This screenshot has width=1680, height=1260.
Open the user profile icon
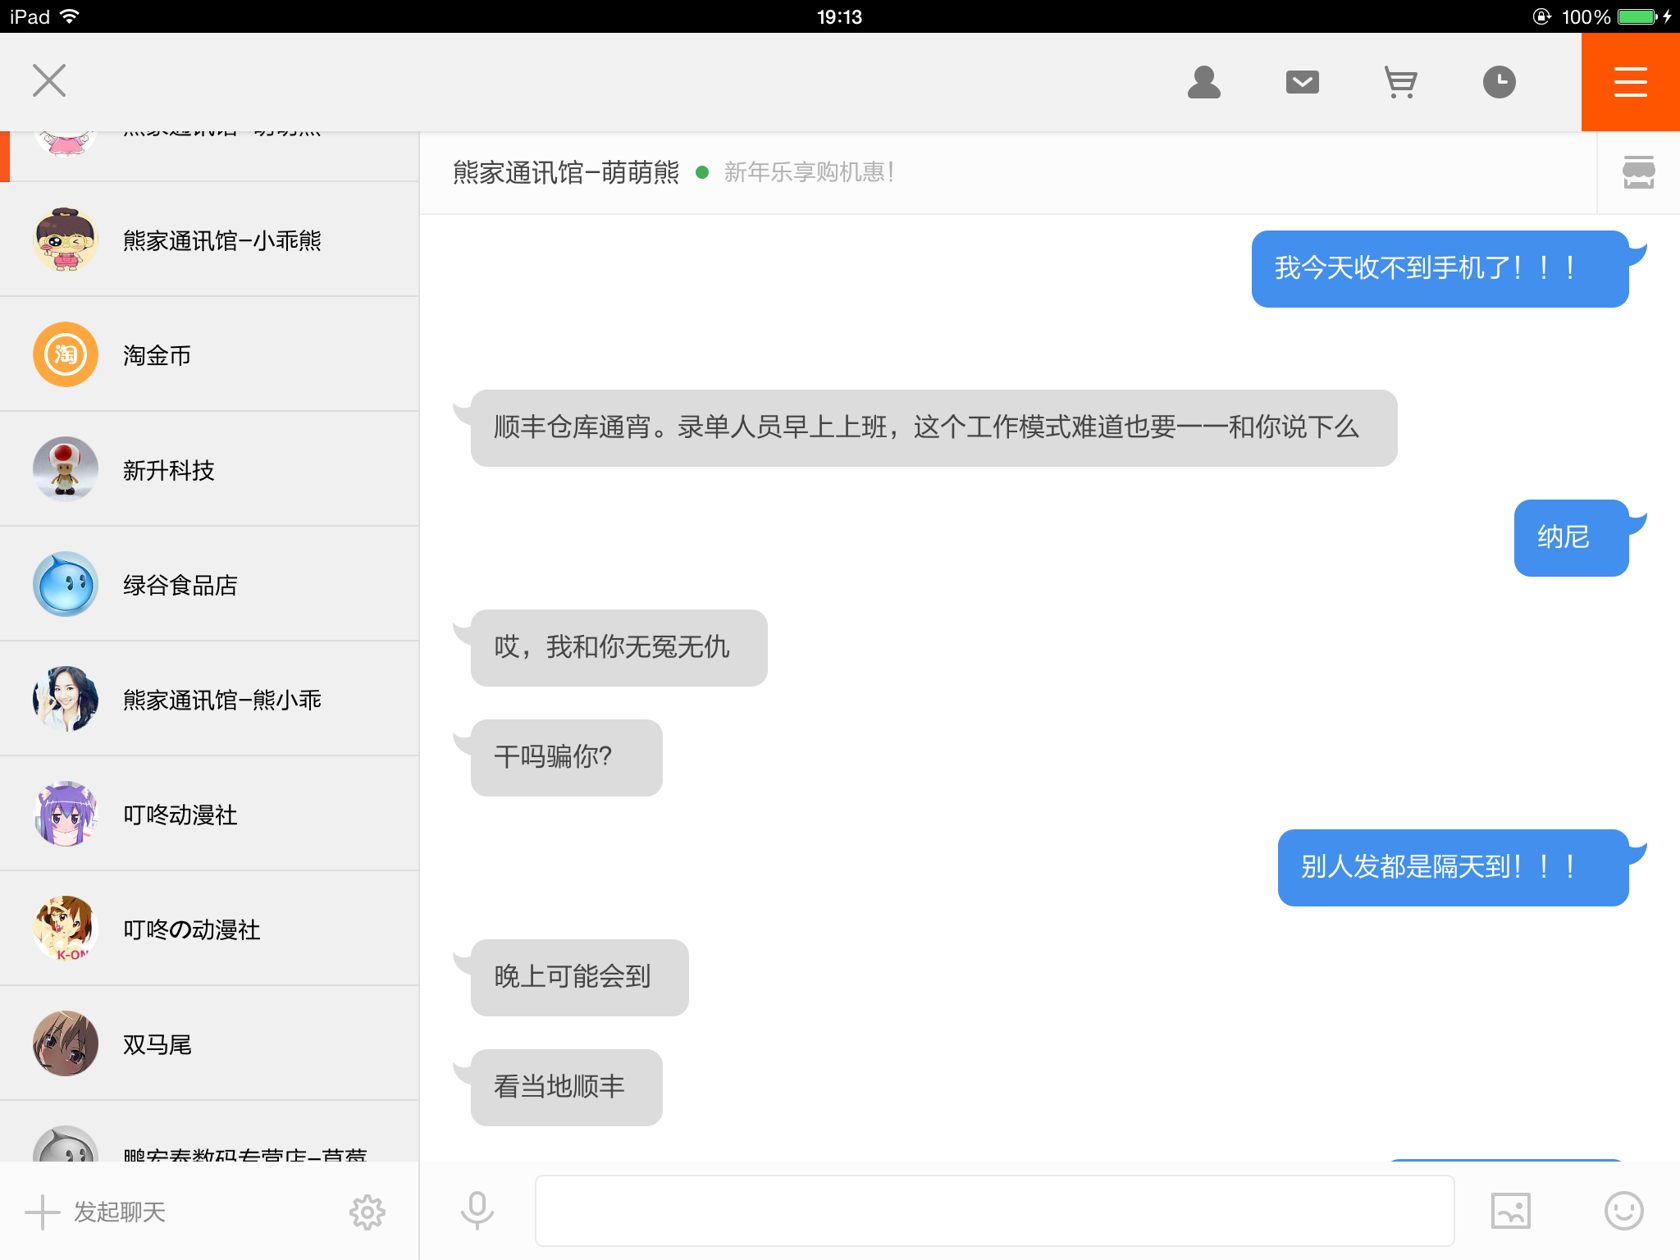coord(1204,82)
